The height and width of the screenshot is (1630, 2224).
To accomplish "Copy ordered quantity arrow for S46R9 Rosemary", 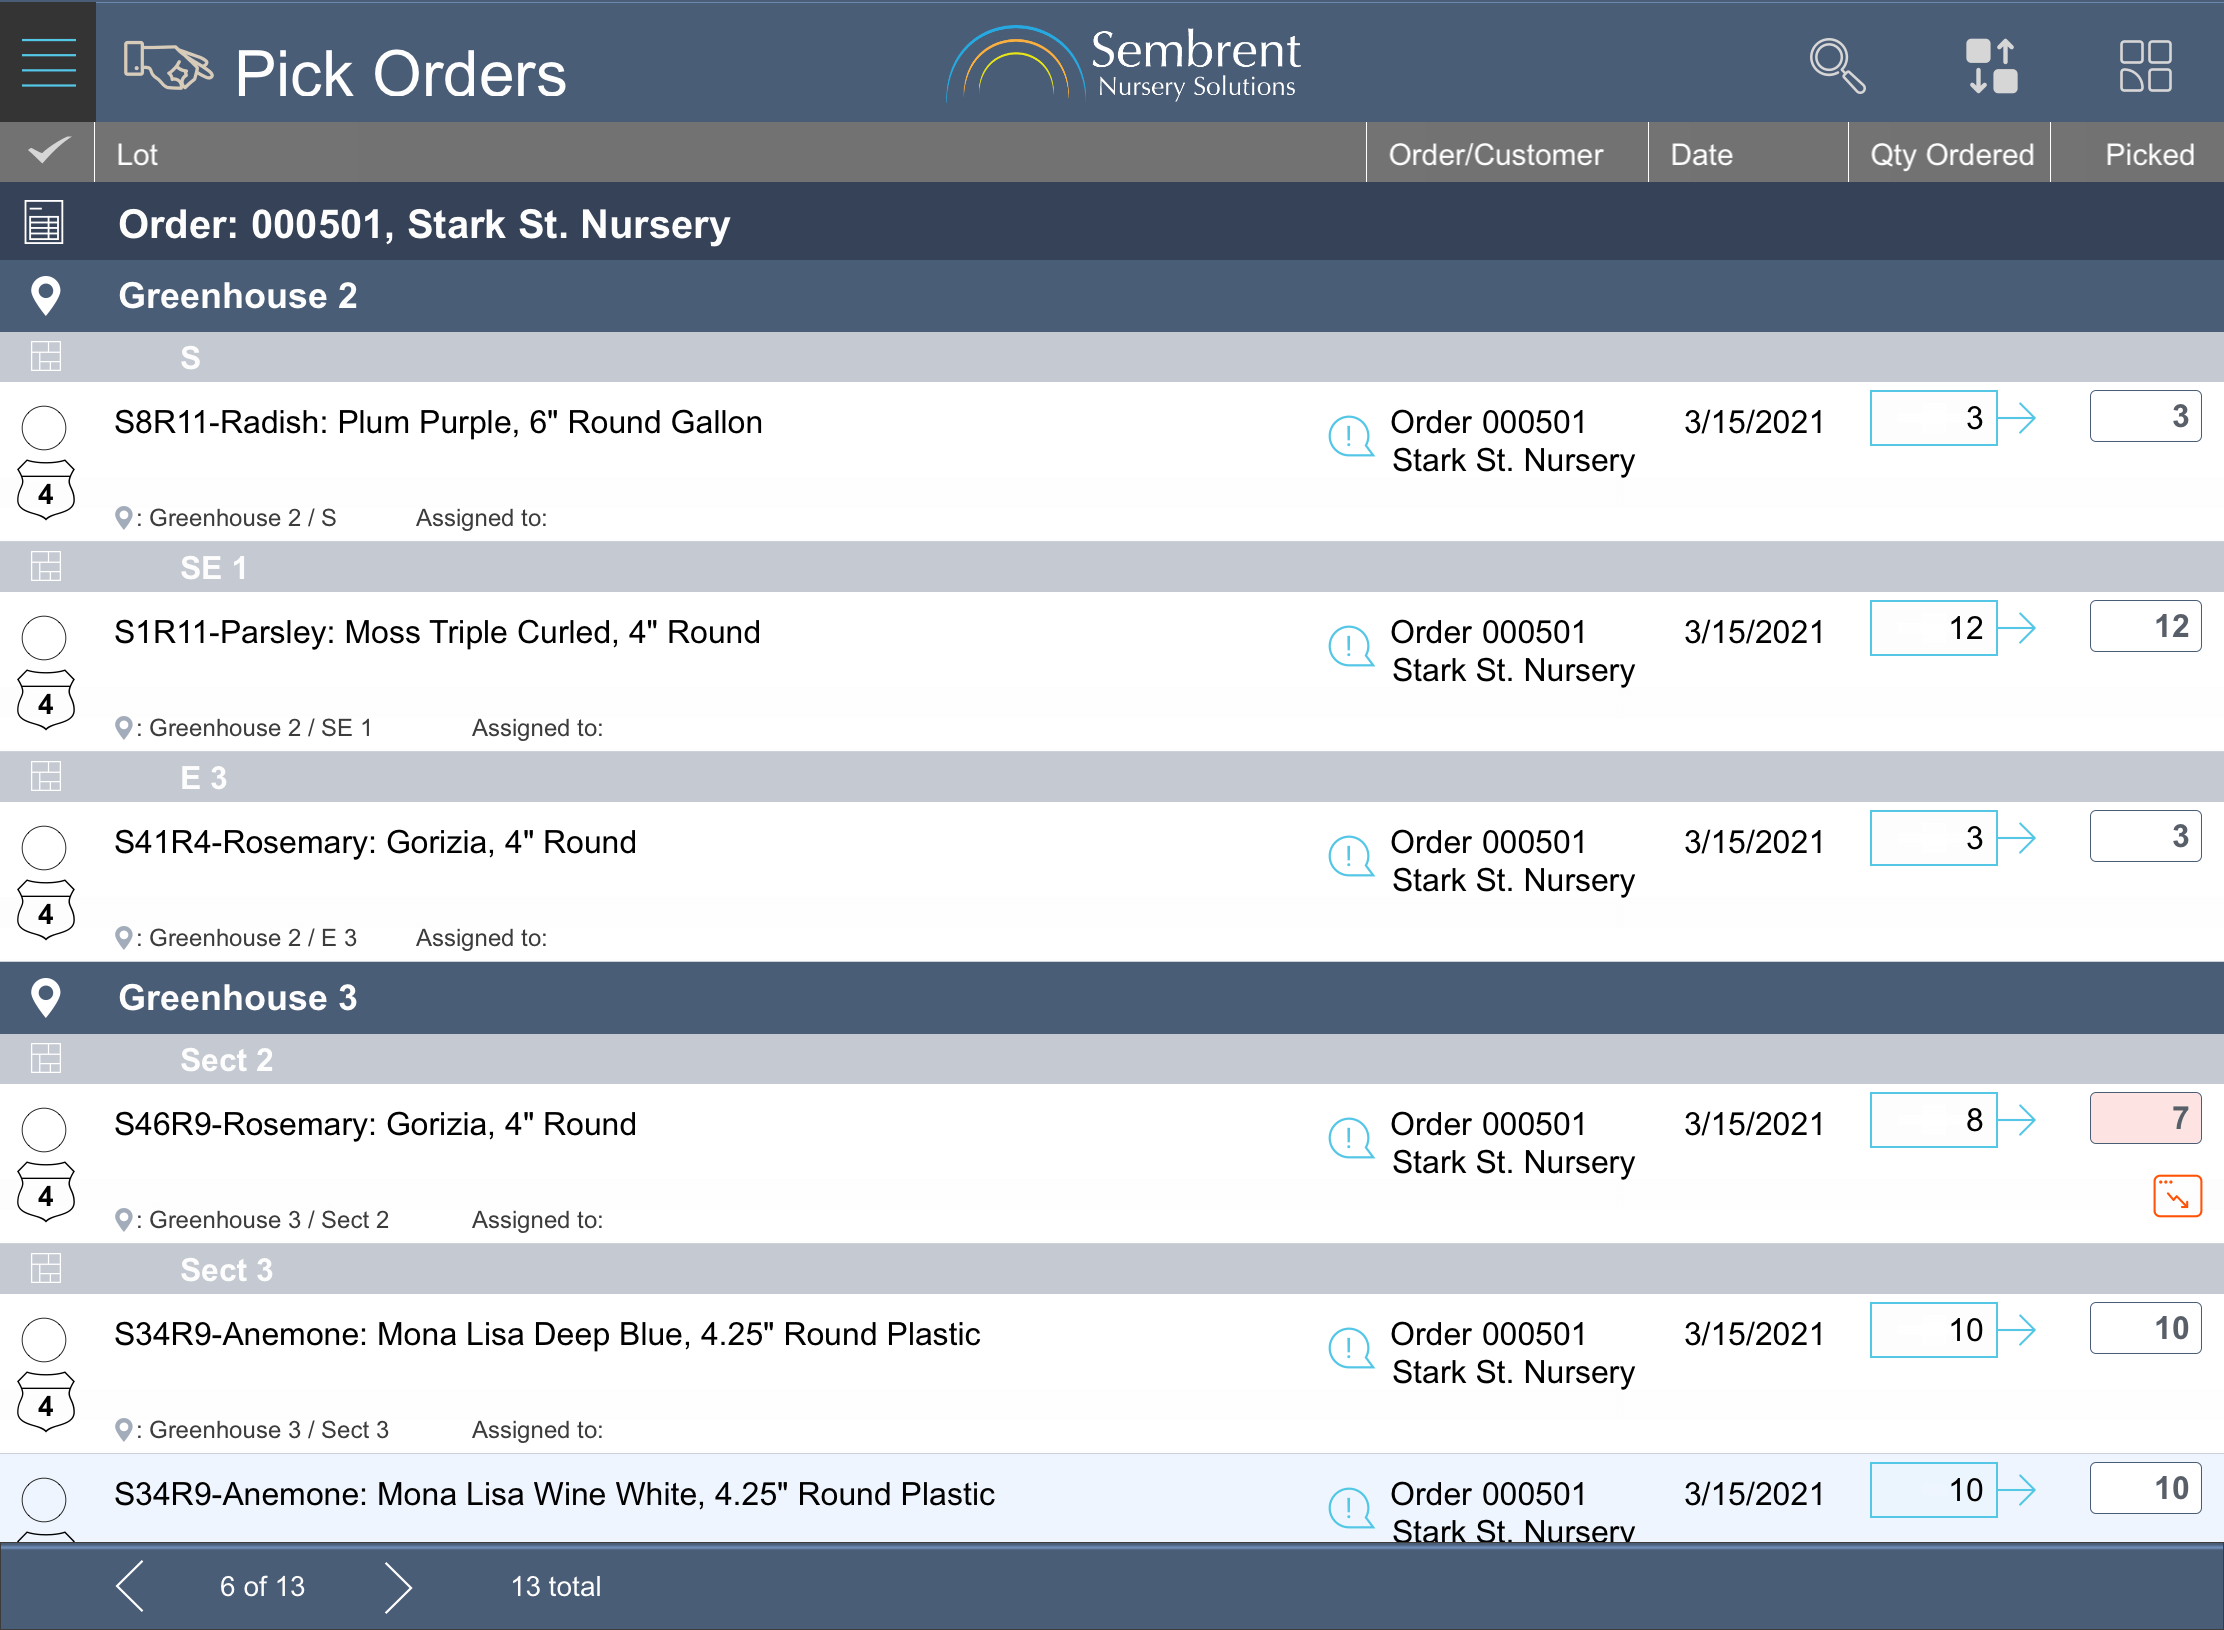I will coord(2017,1120).
